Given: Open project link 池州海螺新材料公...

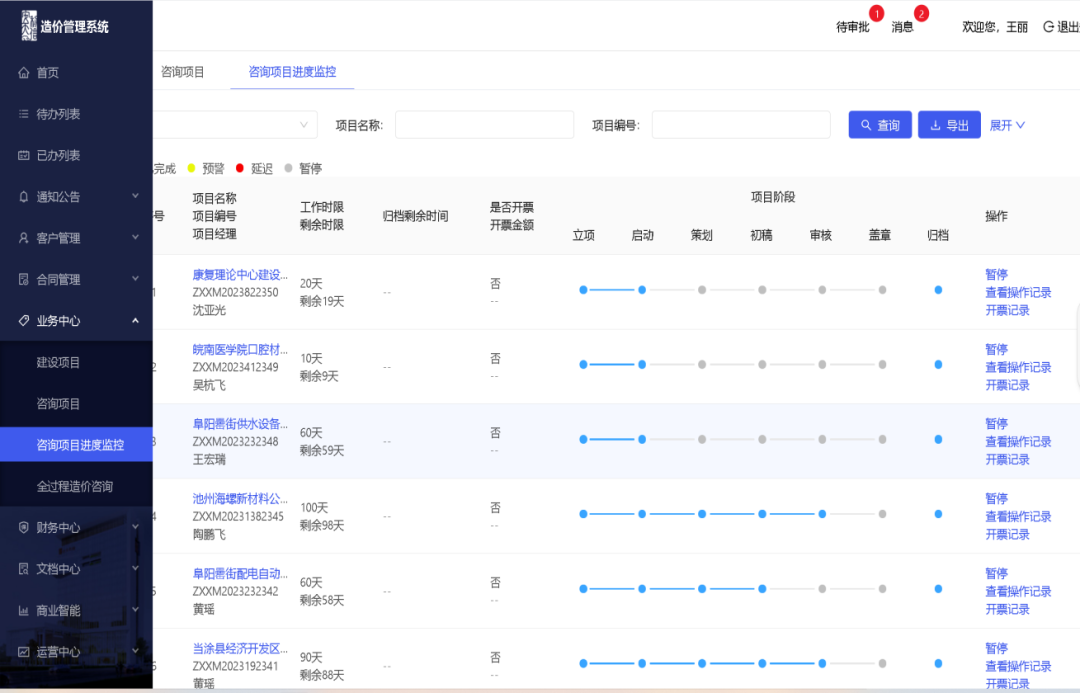Looking at the screenshot, I should pyautogui.click(x=240, y=498).
